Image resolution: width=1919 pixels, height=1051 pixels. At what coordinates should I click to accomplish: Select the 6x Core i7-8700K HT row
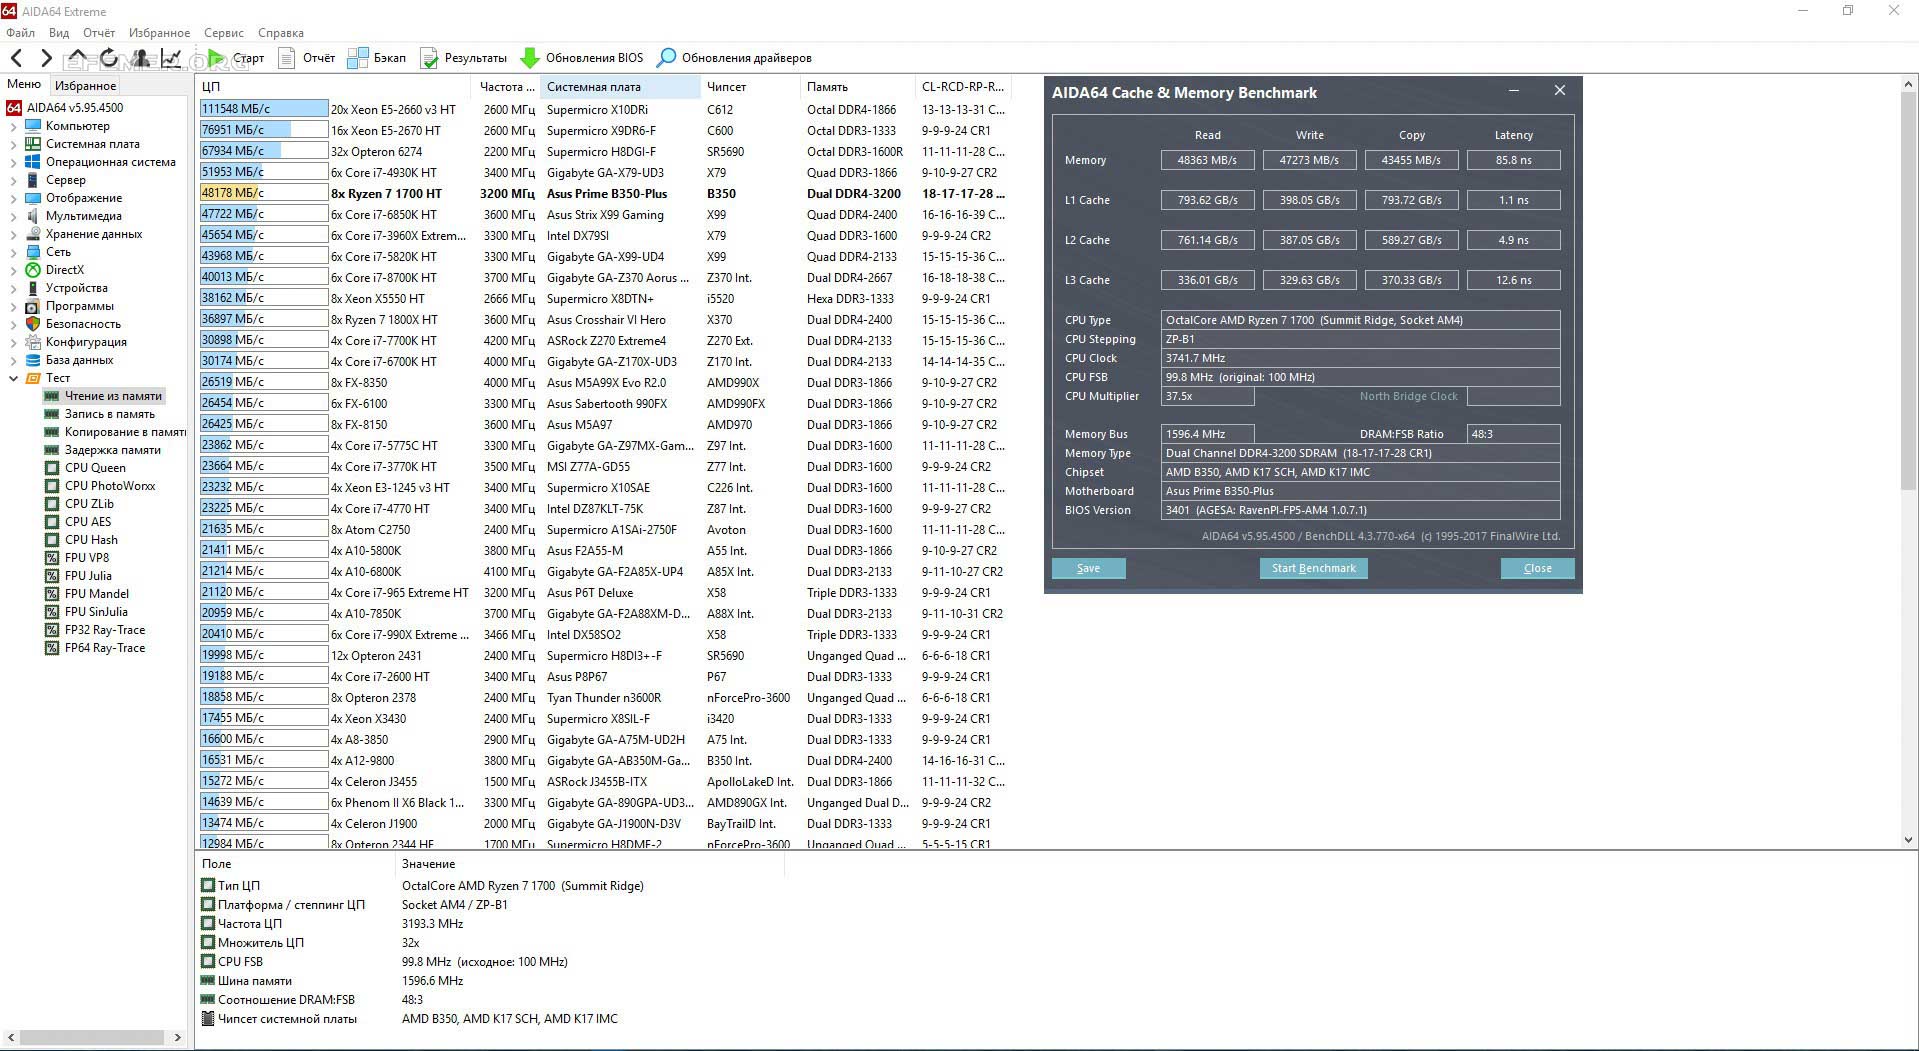(603, 278)
